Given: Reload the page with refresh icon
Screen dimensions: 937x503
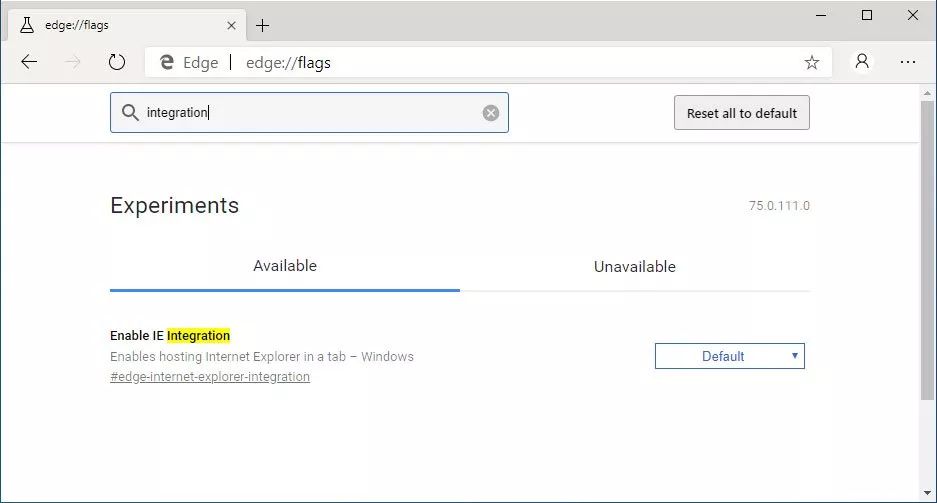Looking at the screenshot, I should click(x=117, y=62).
